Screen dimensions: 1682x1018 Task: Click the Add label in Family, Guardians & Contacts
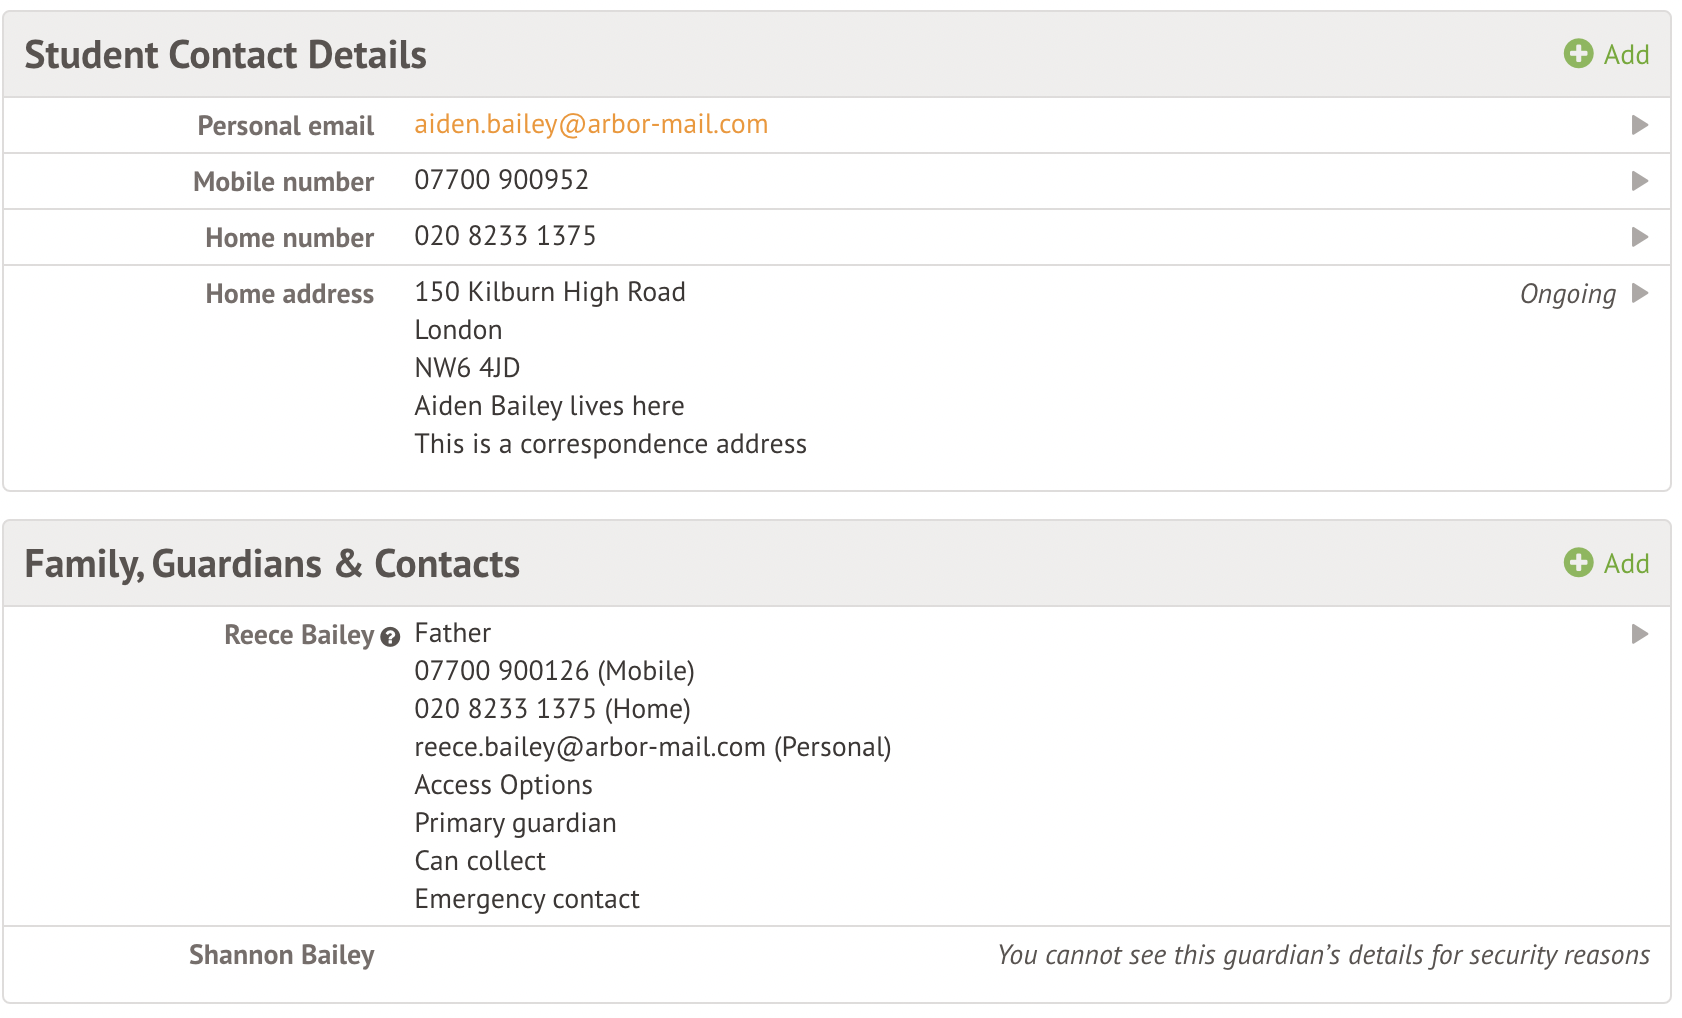point(1626,564)
